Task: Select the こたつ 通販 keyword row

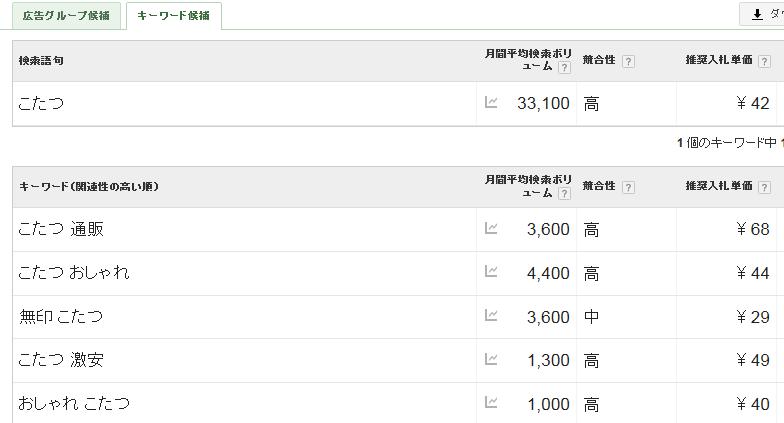Action: pyautogui.click(x=398, y=230)
